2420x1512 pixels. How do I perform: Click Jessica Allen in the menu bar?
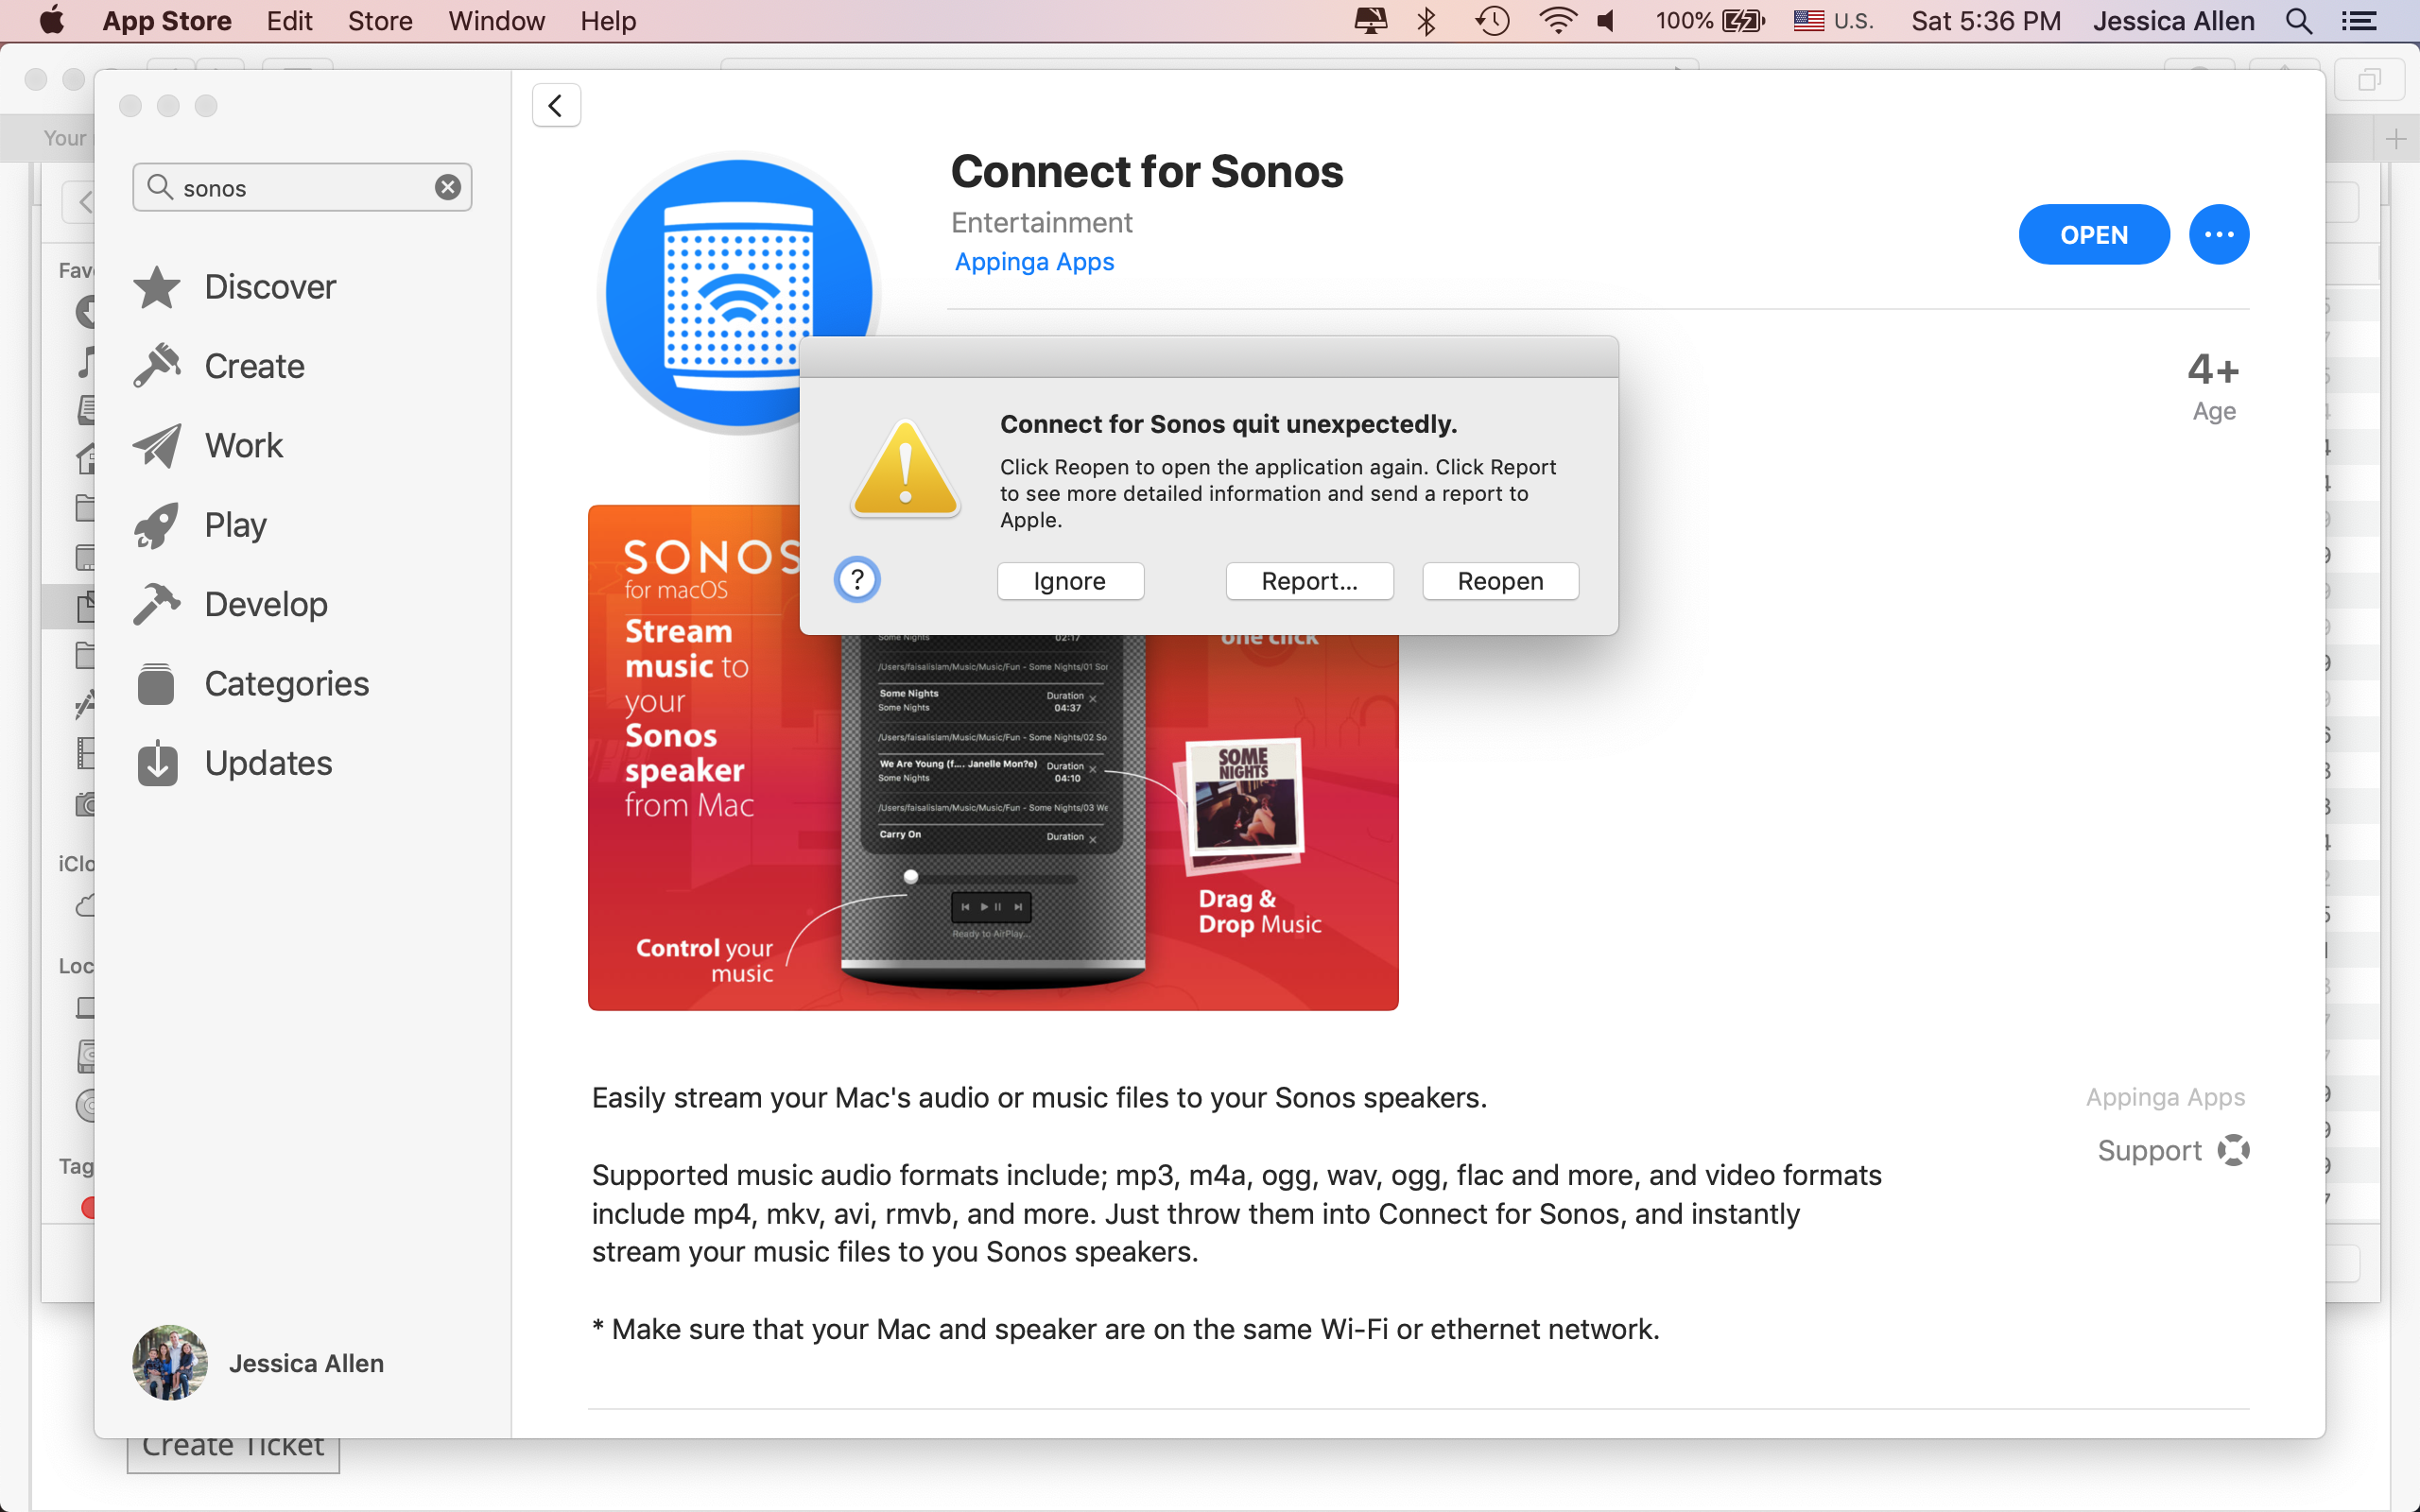coord(2173,21)
